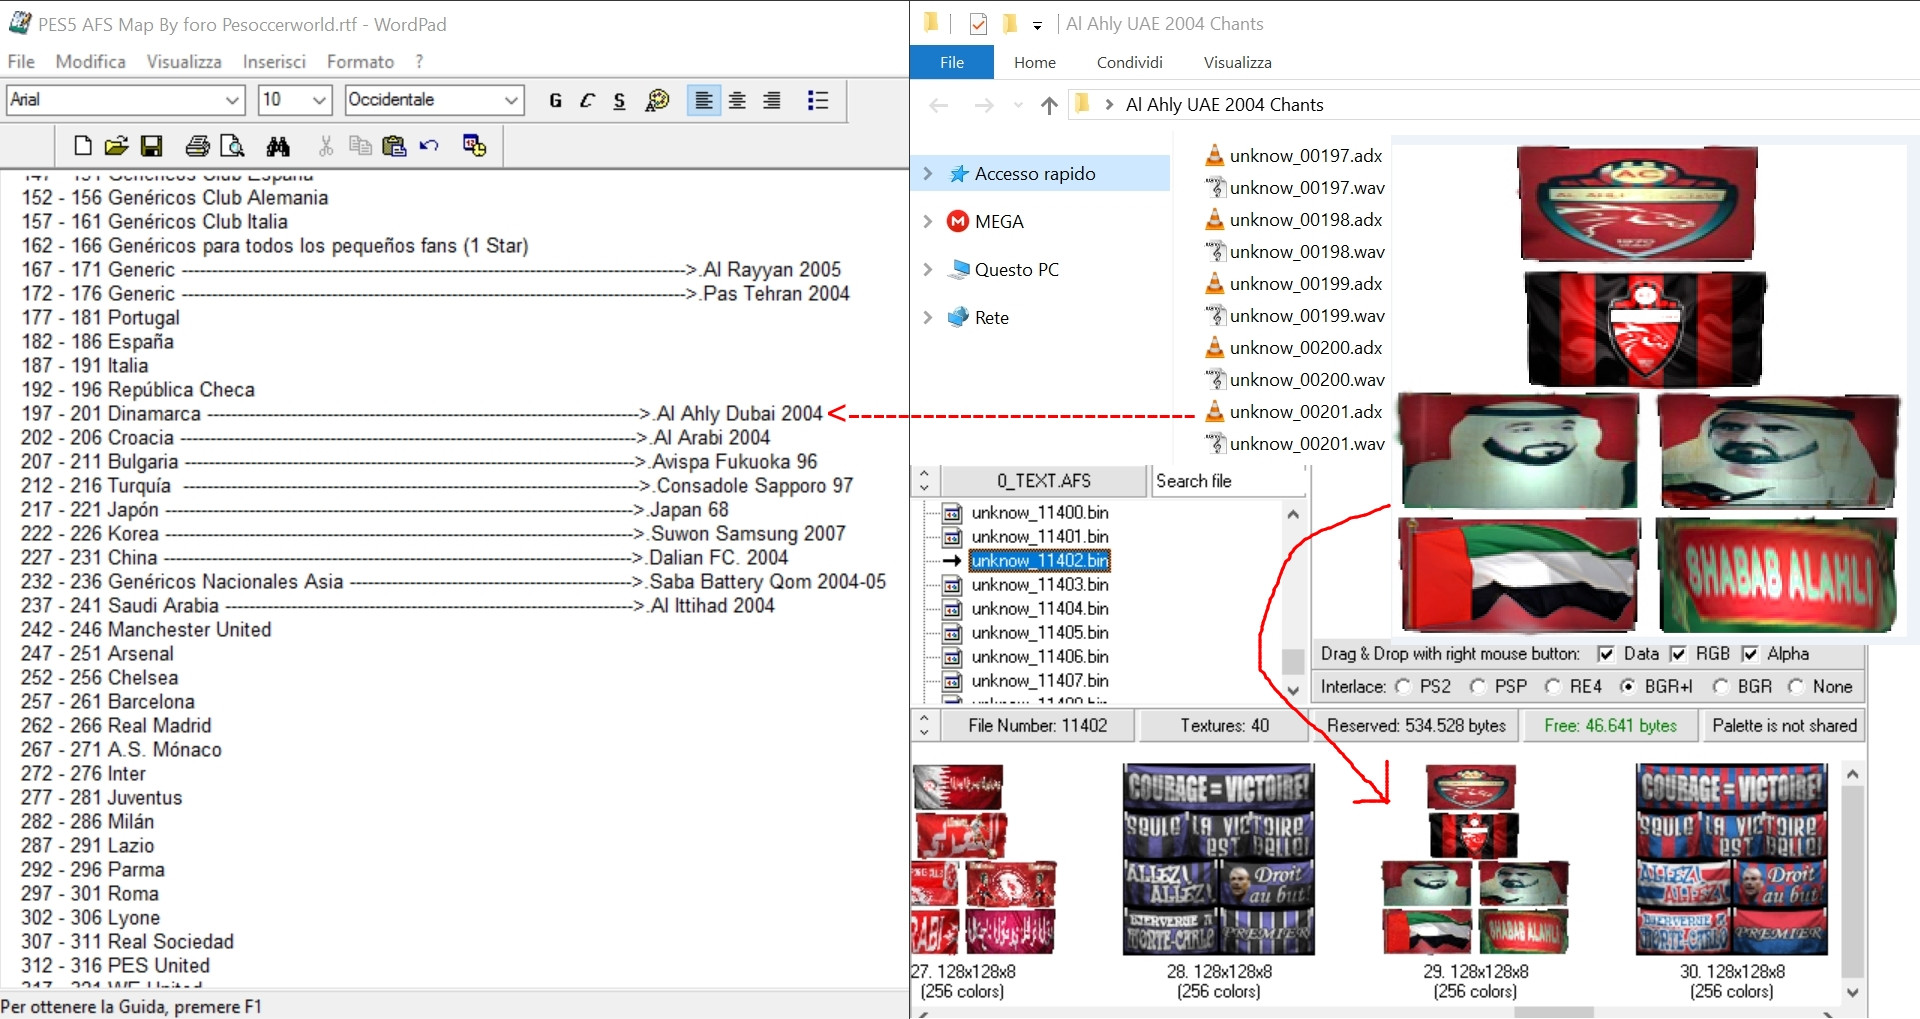Viewport: 1920px width, 1019px height.
Task: Click the Bold (G) icon in WordPad
Action: tap(555, 100)
